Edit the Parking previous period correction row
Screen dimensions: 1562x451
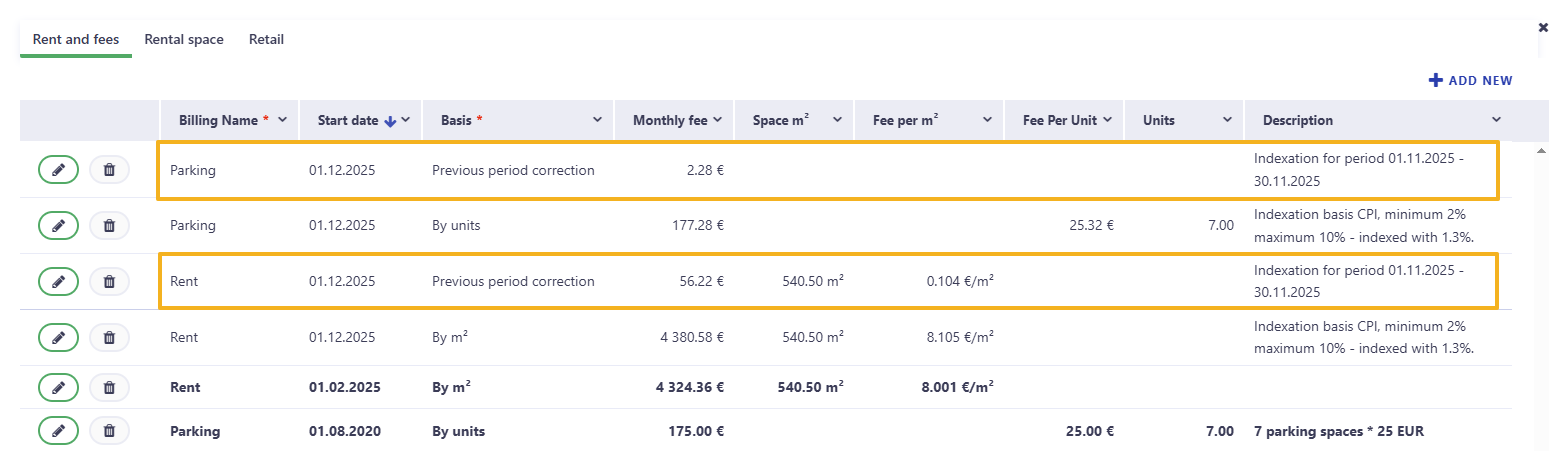coord(58,170)
